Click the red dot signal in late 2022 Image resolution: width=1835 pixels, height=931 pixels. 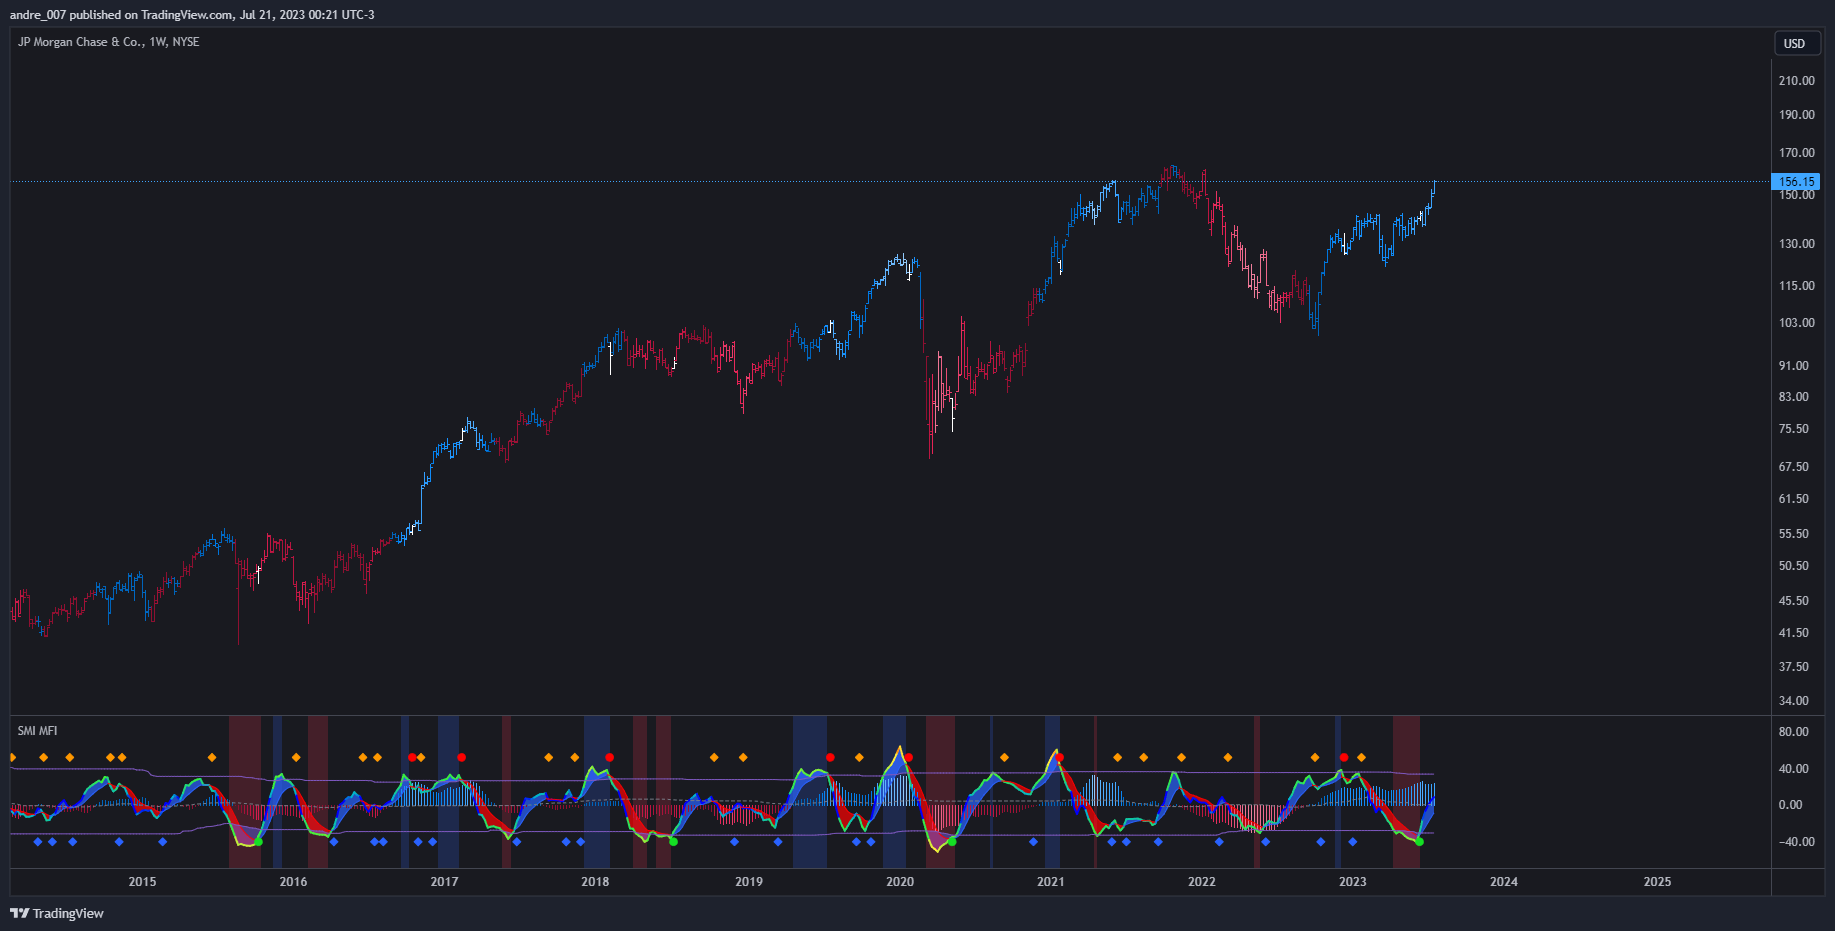(x=1344, y=758)
